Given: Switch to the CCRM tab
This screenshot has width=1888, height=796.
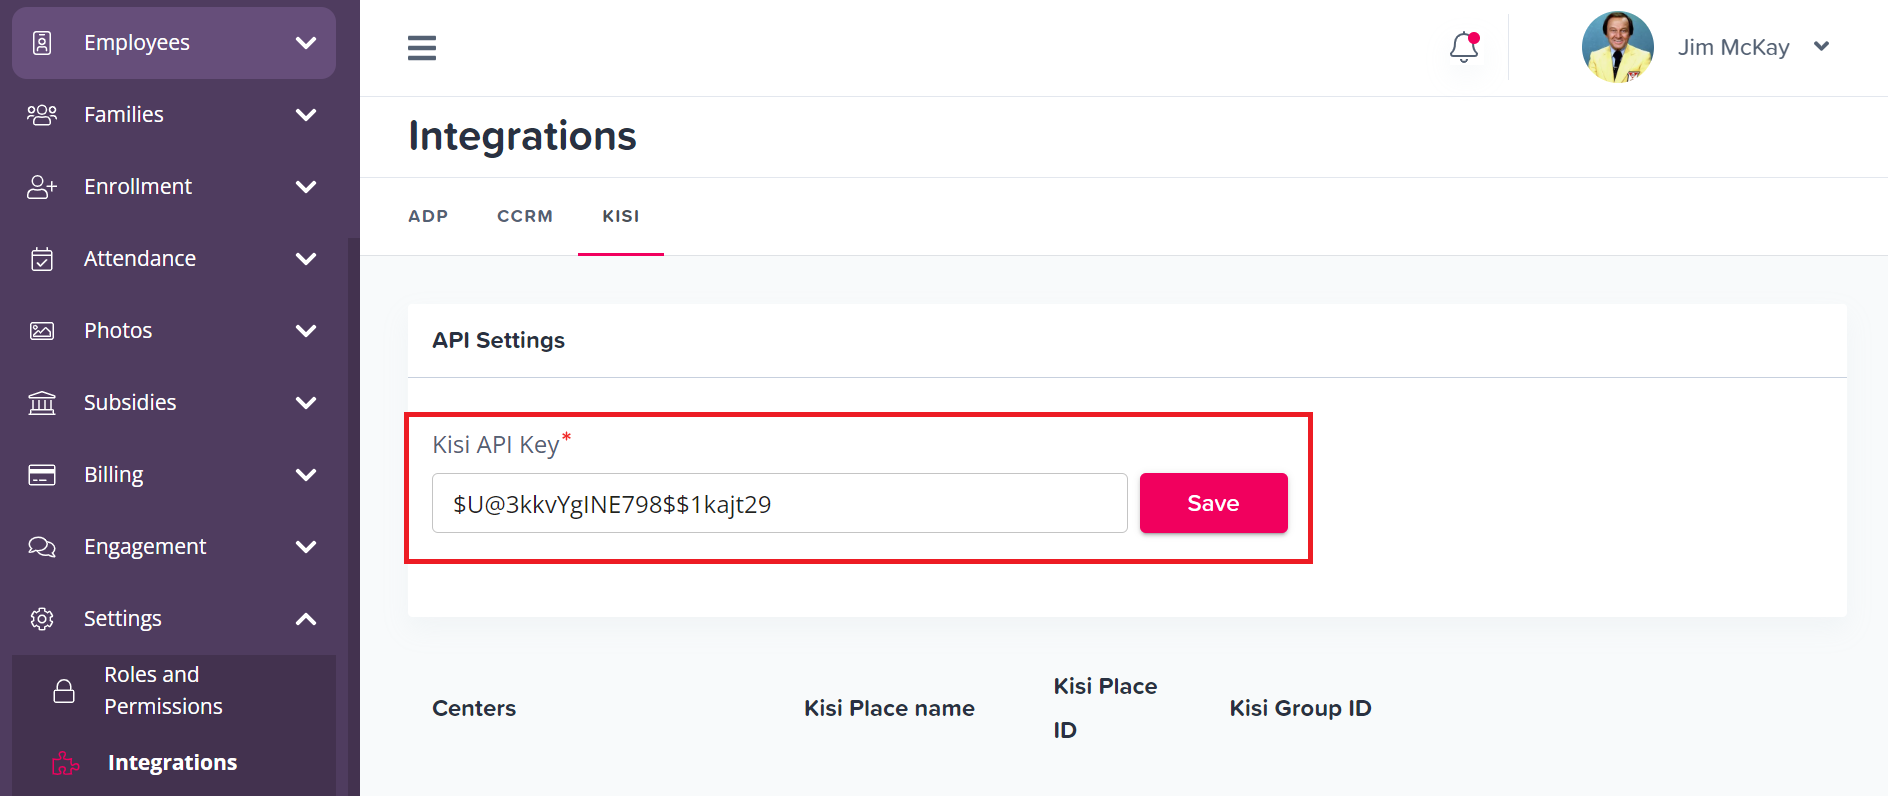Looking at the screenshot, I should 525,216.
